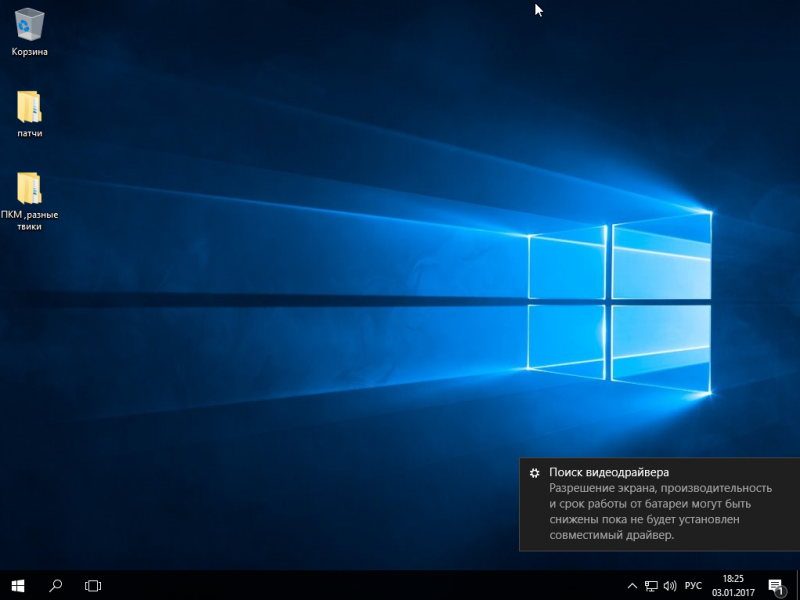Open the clock showing 18:25
The height and width of the screenshot is (600, 800).
point(733,585)
